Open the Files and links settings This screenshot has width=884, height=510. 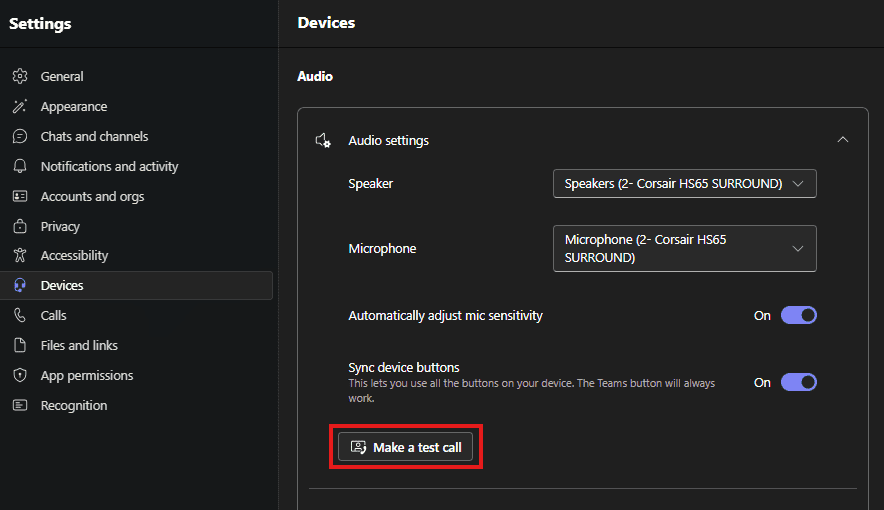click(79, 346)
